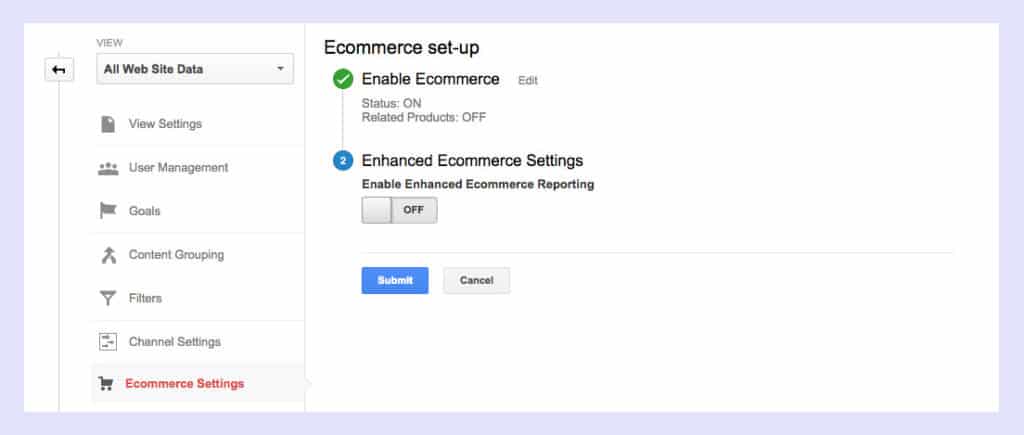Click the Ecommerce shopping cart icon
Viewport: 1024px width, 435px height.
point(106,383)
